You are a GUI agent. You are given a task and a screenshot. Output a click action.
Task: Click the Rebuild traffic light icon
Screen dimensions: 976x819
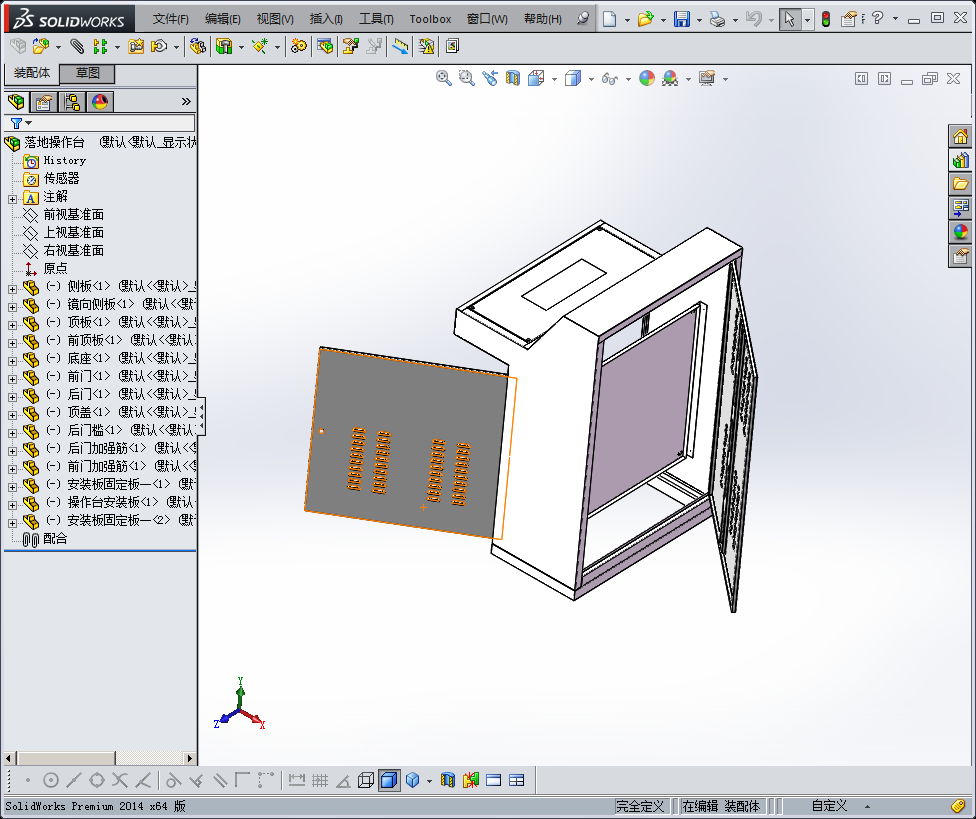click(826, 19)
